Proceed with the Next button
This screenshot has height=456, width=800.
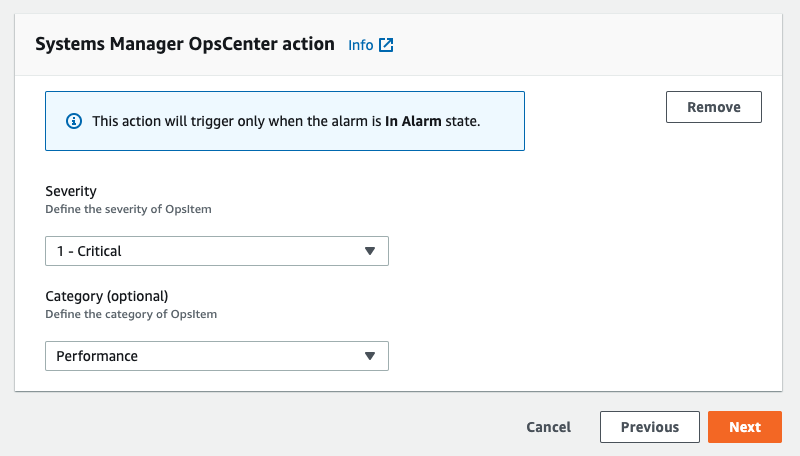(745, 427)
